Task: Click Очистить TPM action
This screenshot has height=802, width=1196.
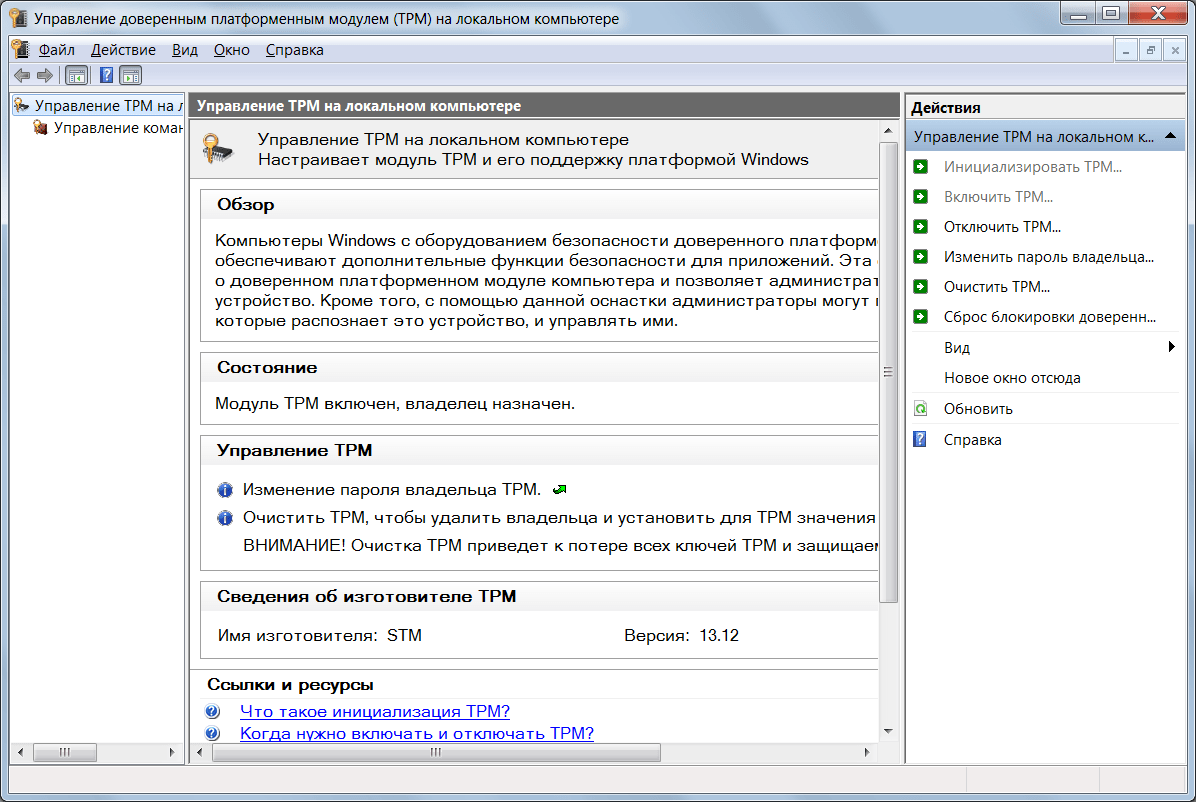Action: coord(996,287)
